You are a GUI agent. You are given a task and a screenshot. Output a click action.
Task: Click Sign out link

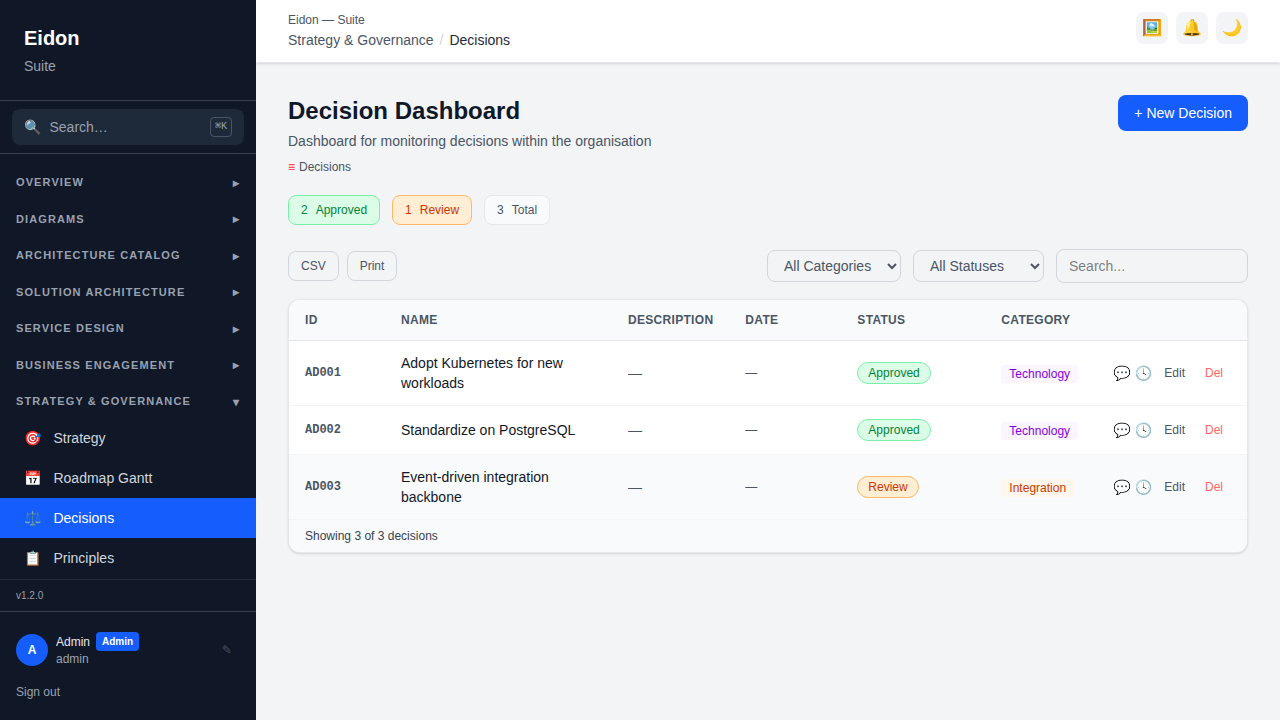pos(38,692)
